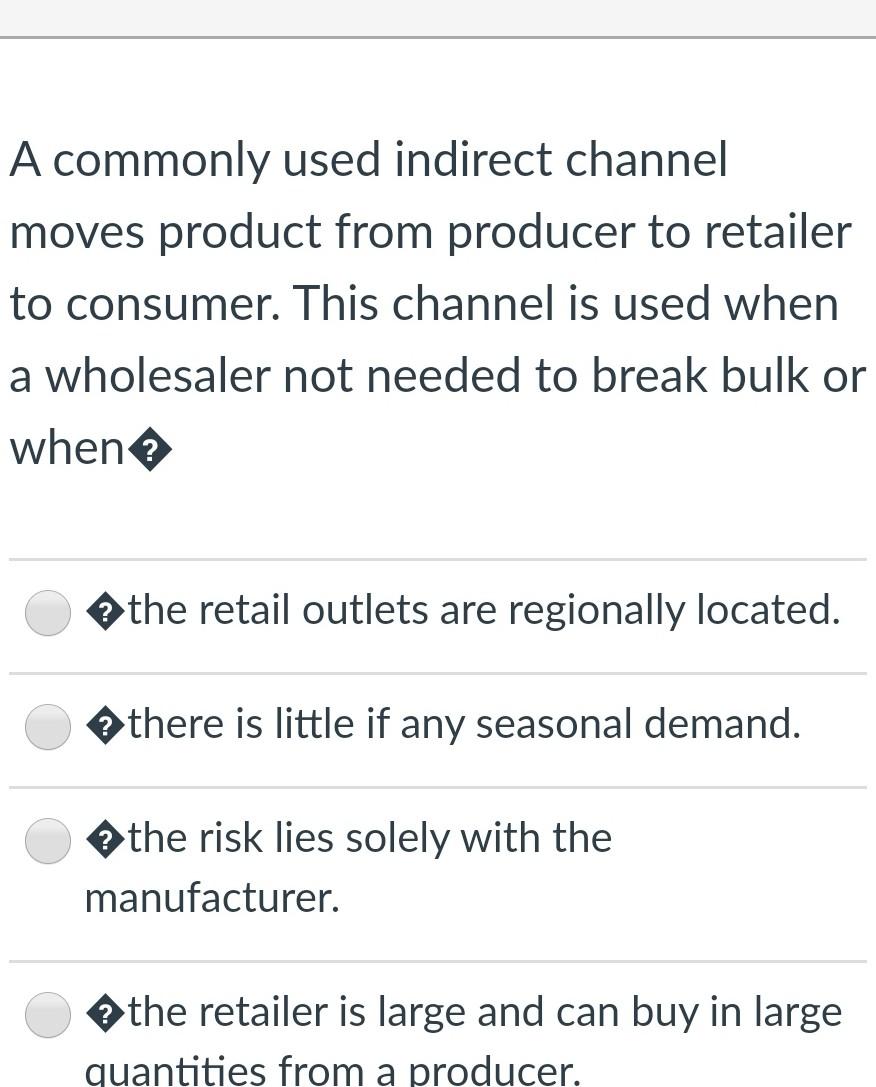Image resolution: width=876 pixels, height=1087 pixels.
Task: Click the � symbol before 'the risk lies'
Action: pyautogui.click(x=104, y=840)
